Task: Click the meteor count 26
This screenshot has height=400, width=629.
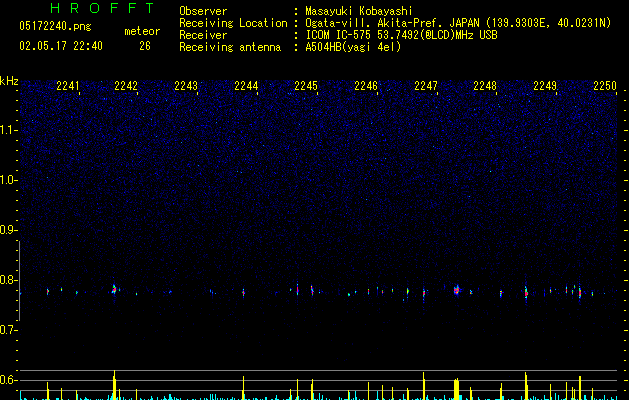Action: [x=145, y=46]
